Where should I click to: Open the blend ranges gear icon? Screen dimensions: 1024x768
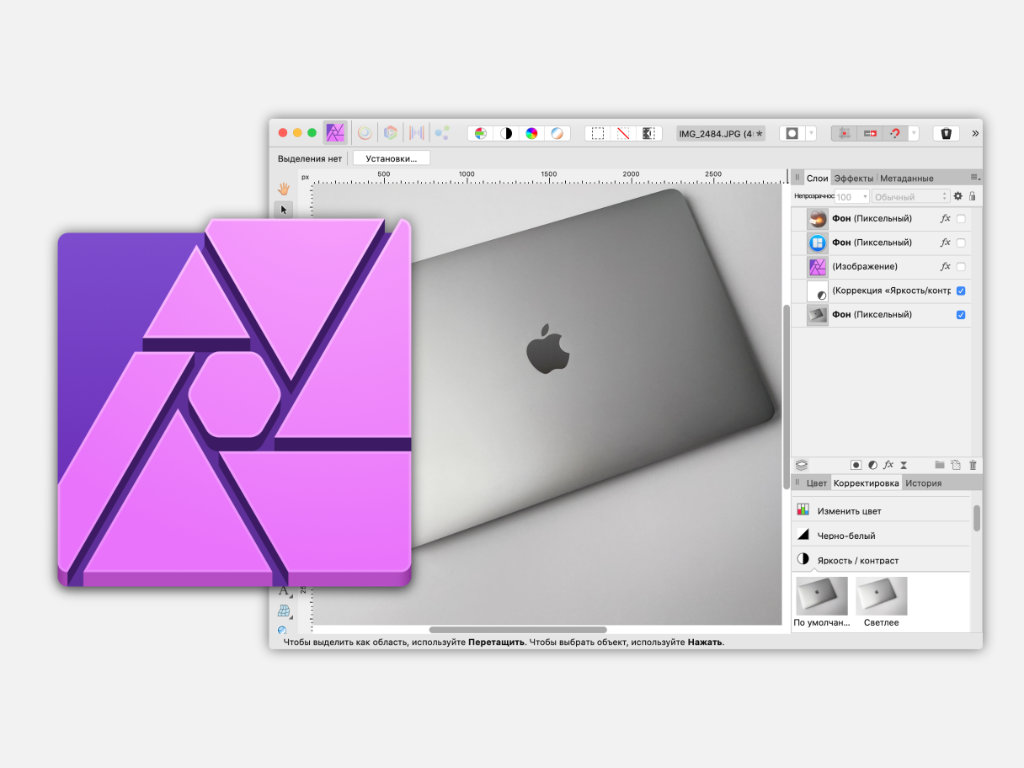(958, 196)
